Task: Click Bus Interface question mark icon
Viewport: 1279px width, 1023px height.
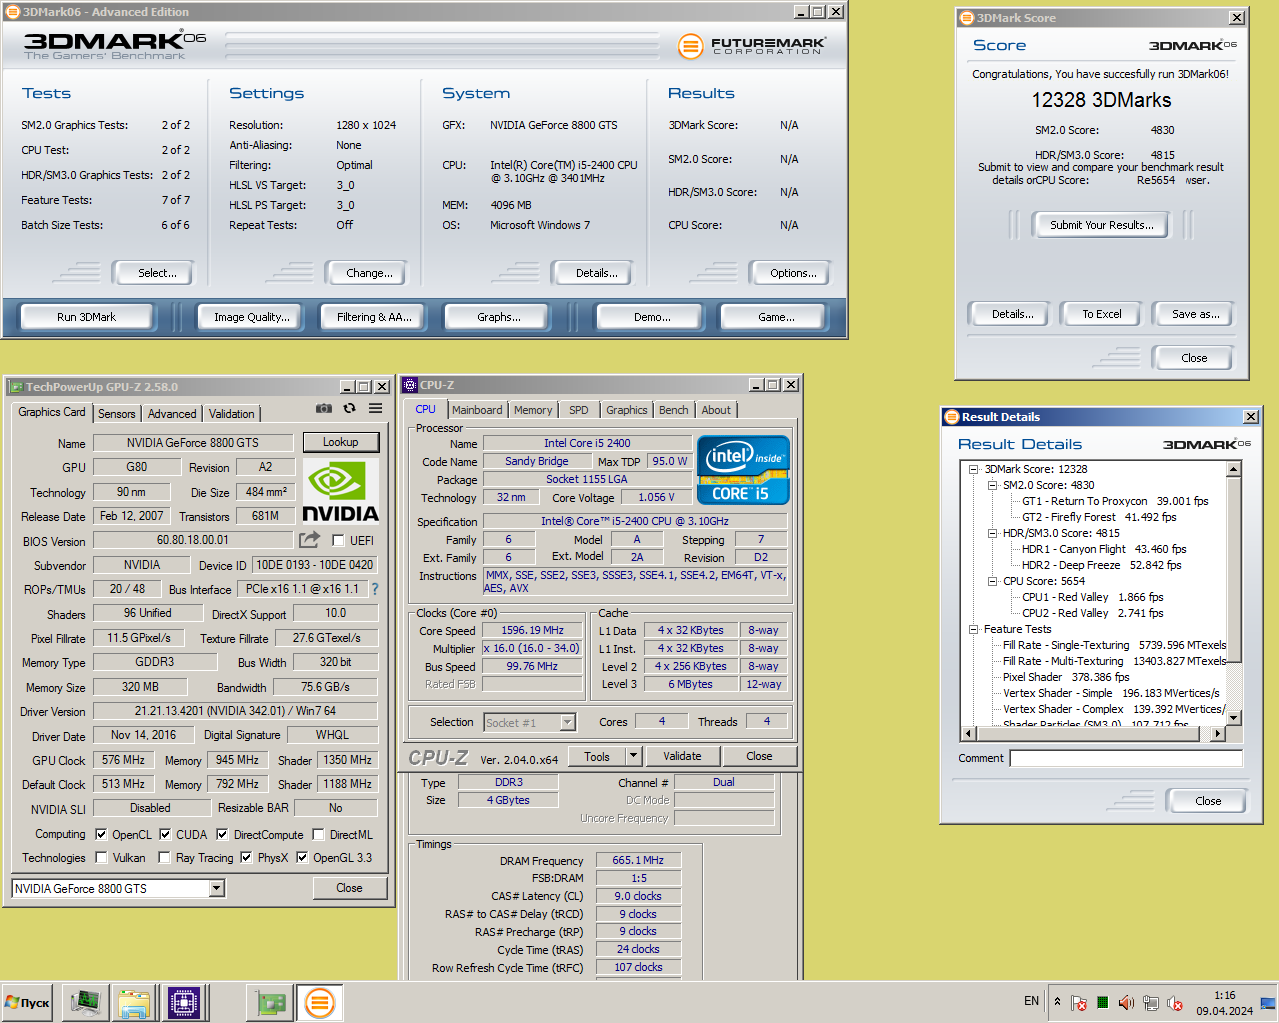Action: [375, 589]
